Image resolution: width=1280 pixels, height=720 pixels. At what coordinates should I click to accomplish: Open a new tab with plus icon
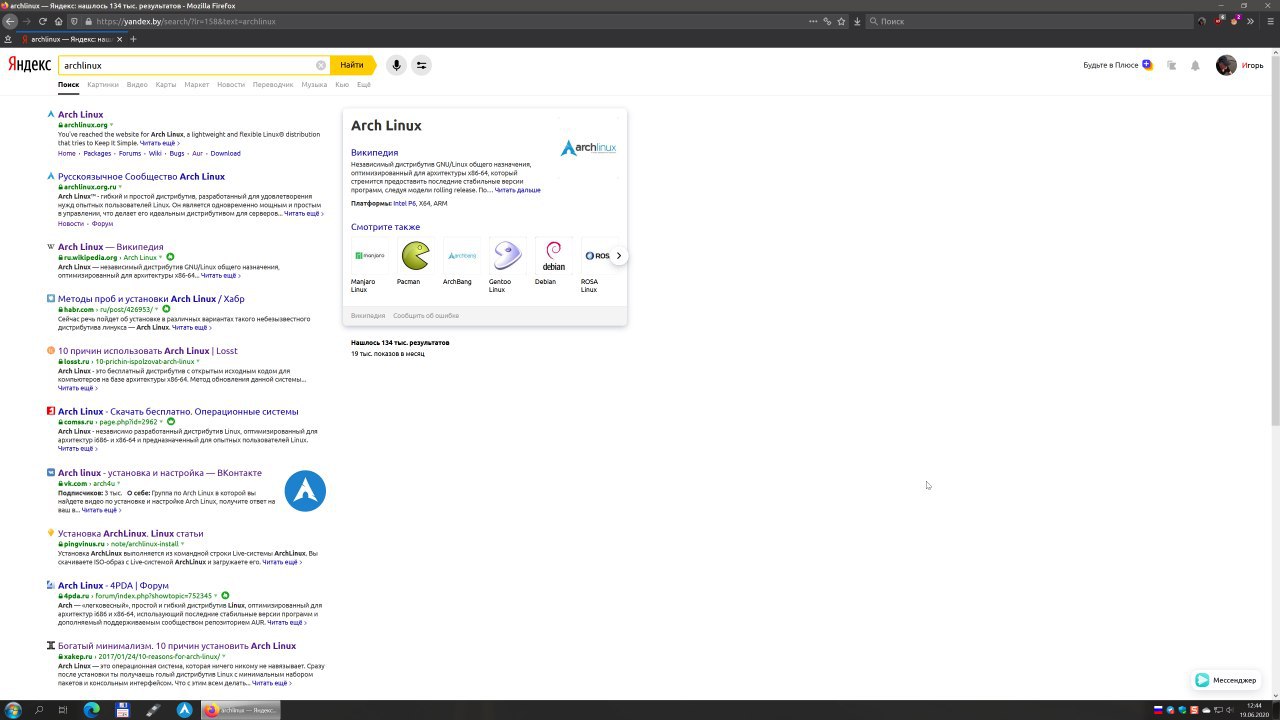pyautogui.click(x=133, y=39)
